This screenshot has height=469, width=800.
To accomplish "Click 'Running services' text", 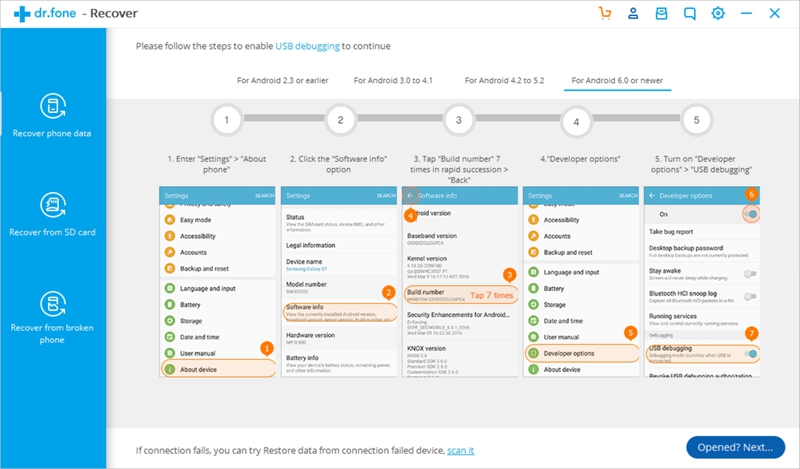I will tap(672, 316).
